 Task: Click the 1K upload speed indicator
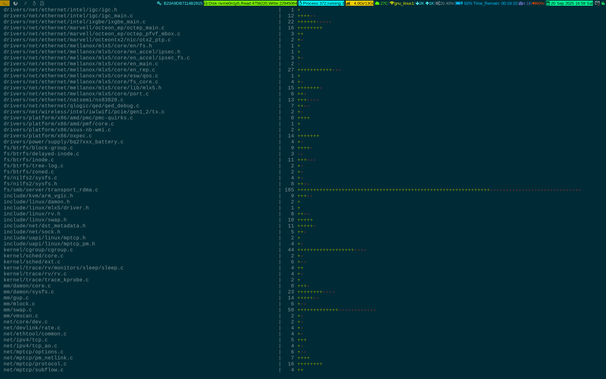430,3
